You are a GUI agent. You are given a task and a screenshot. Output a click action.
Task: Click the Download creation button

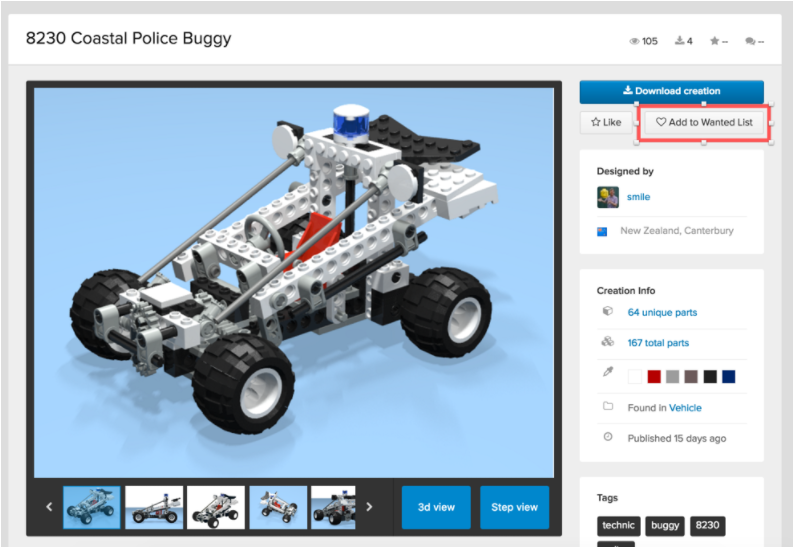[671, 91]
